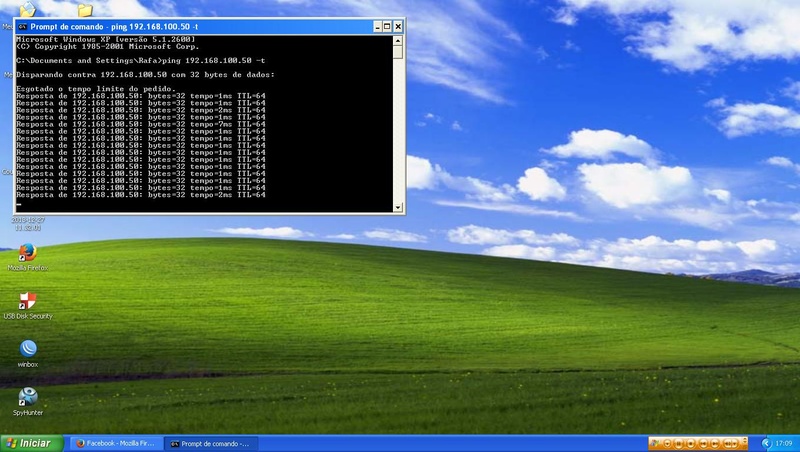Stop playback in the taskbar media toolbar
The height and width of the screenshot is (452, 800).
tap(691, 443)
